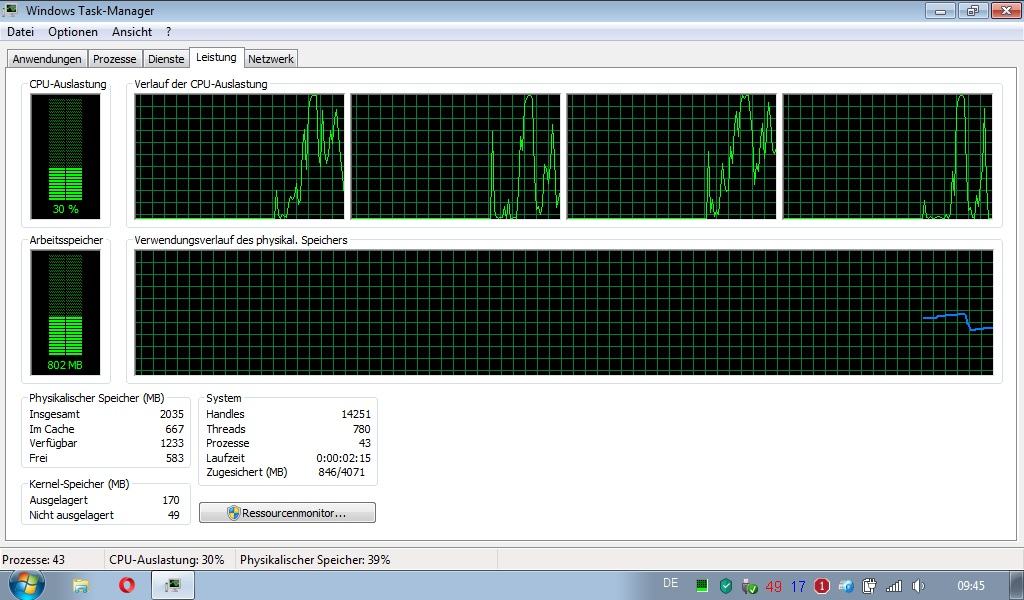Click the third CPU core history graph
The height and width of the screenshot is (600, 1024).
[x=671, y=156]
